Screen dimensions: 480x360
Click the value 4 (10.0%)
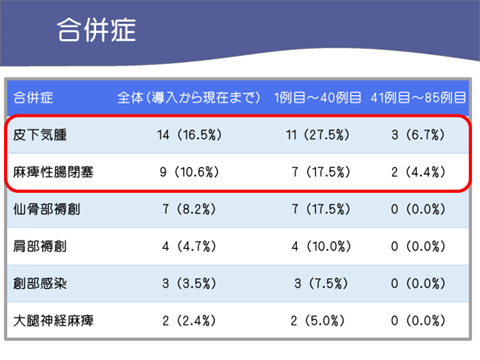[321, 247]
